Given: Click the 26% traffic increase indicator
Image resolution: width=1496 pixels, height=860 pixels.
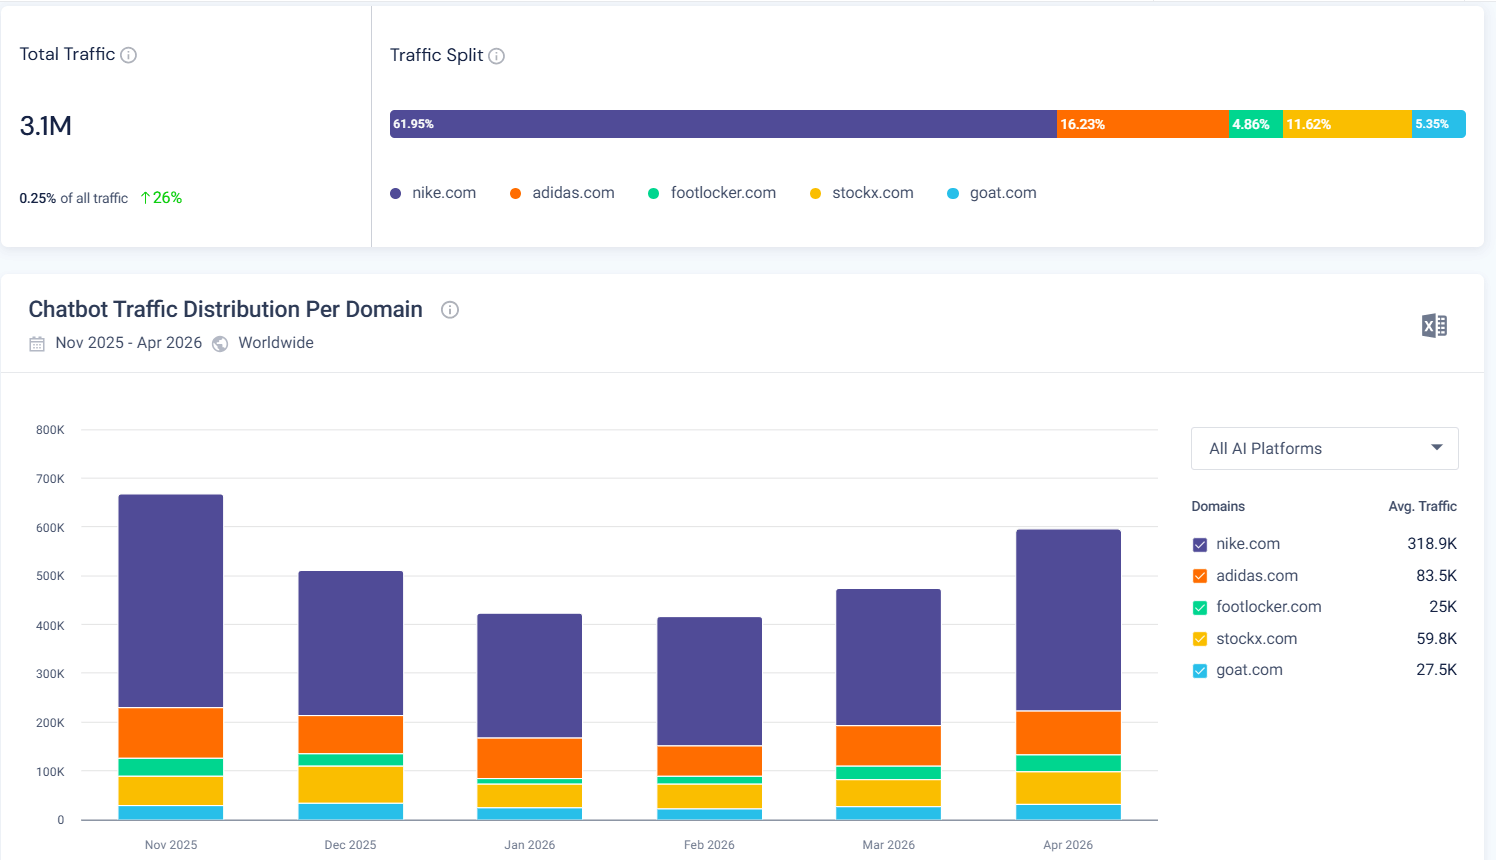Looking at the screenshot, I should pos(161,198).
